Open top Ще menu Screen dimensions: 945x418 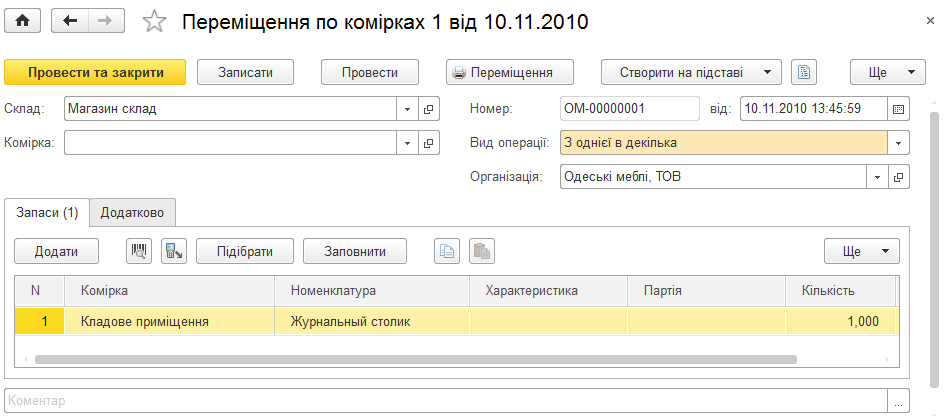point(887,72)
